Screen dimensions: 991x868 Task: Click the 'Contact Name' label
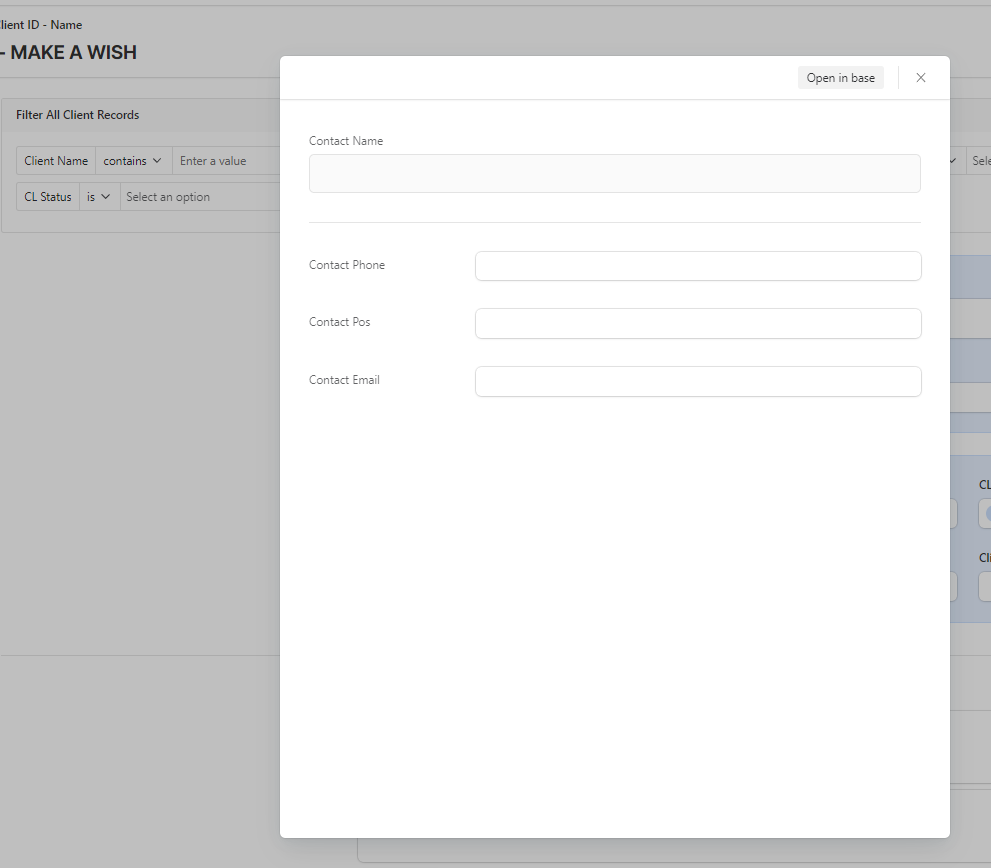346,141
